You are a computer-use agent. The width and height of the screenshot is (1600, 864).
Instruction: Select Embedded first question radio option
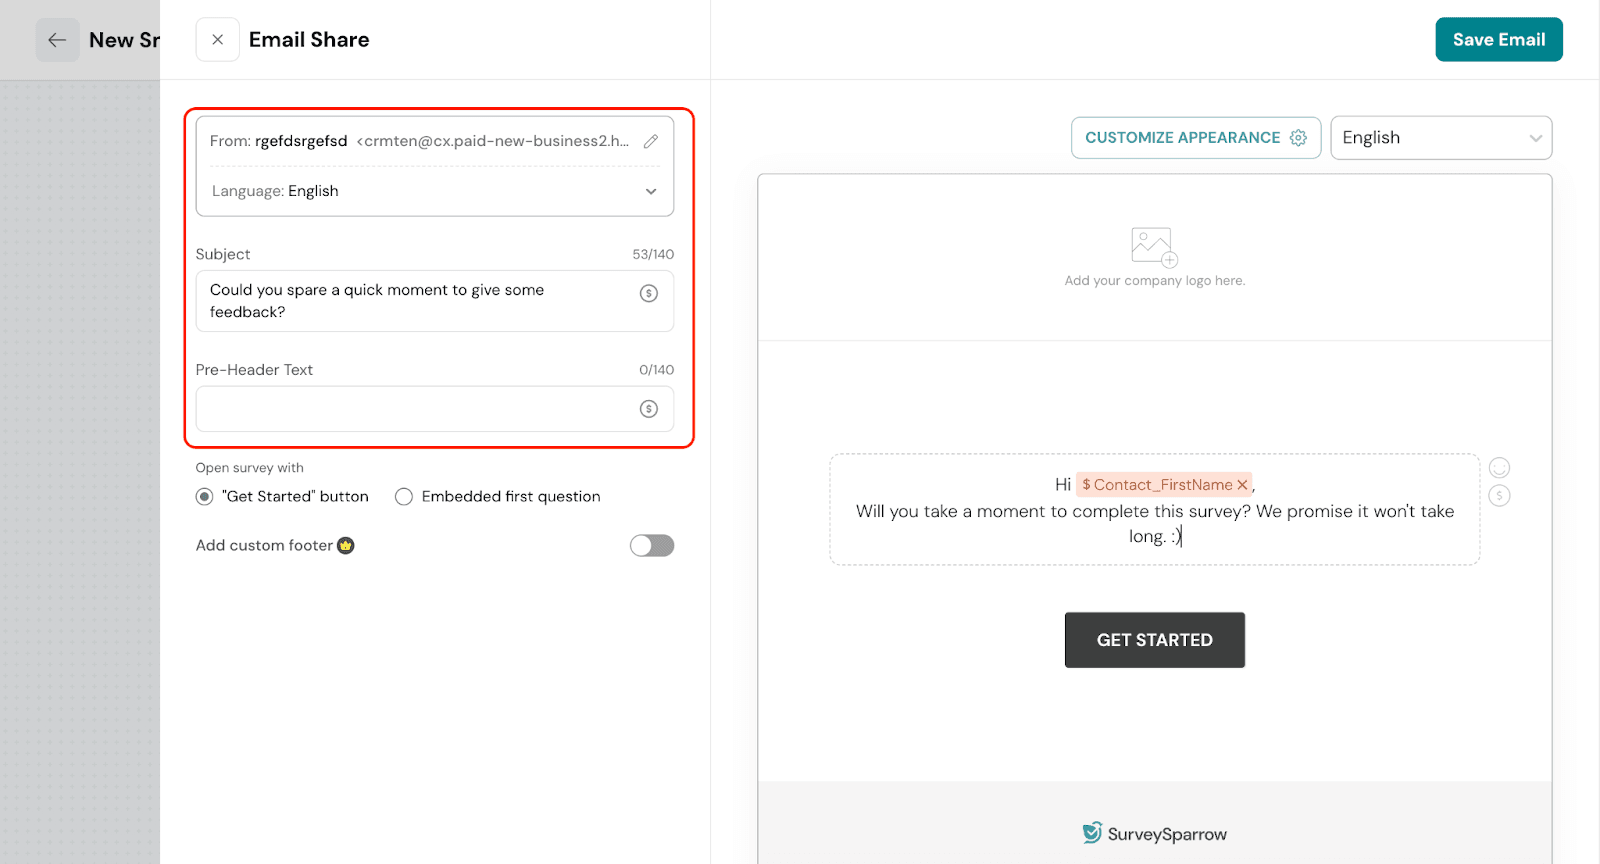[x=404, y=497]
